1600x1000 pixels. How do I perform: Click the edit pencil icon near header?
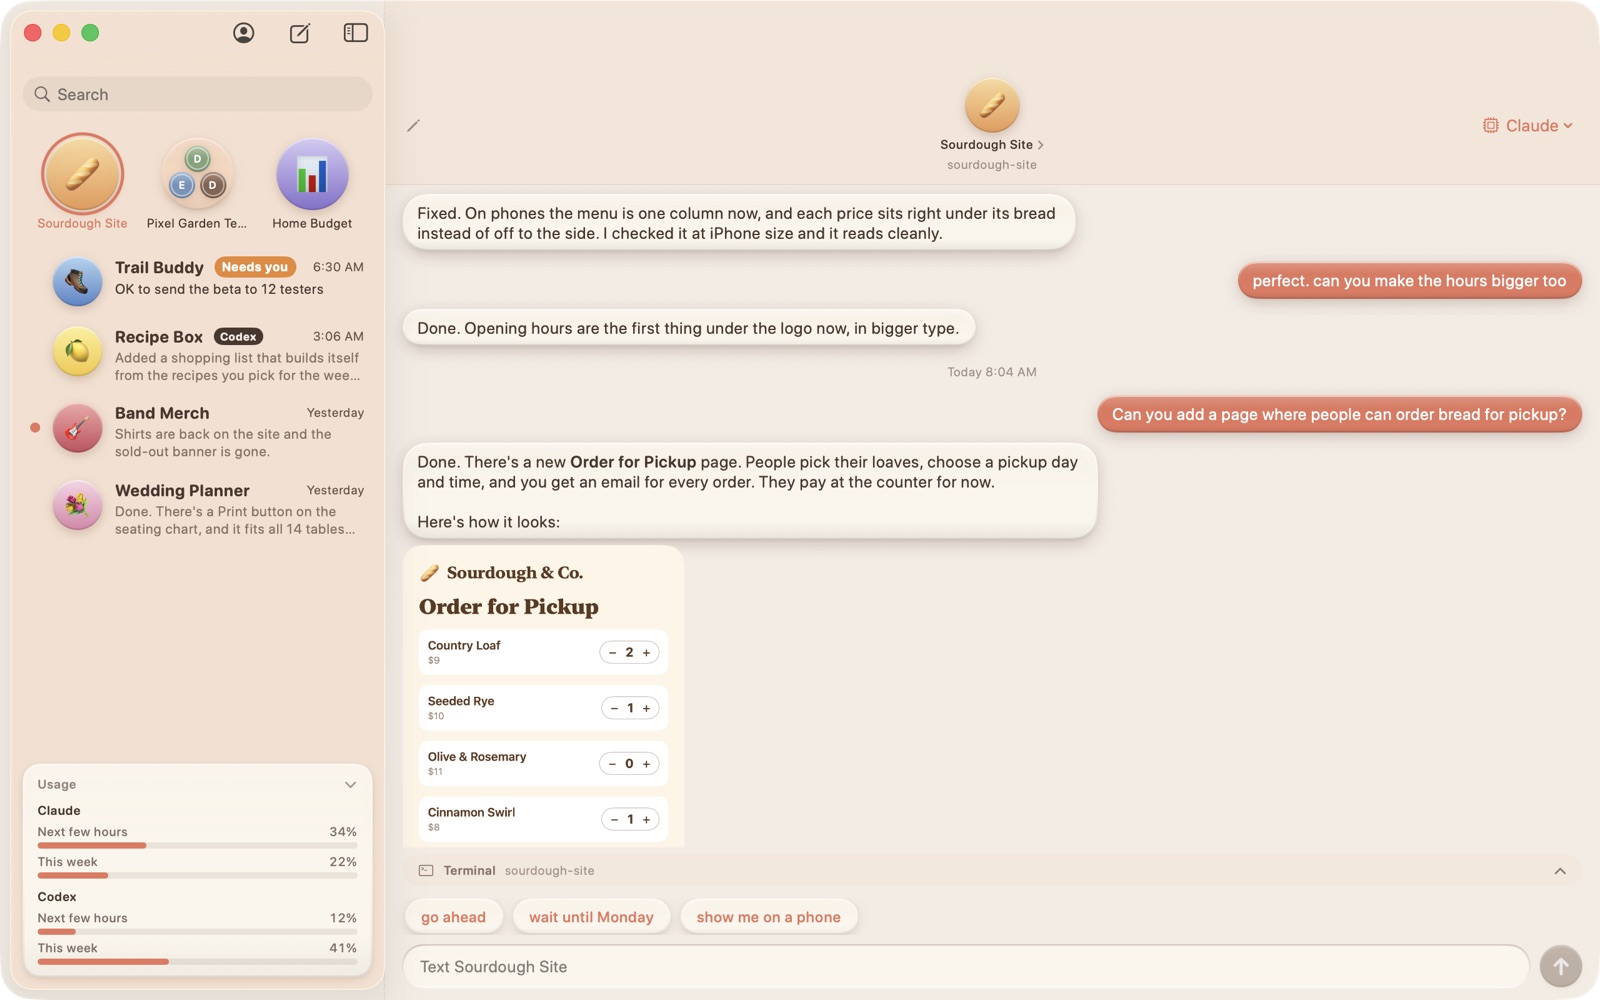pos(413,126)
